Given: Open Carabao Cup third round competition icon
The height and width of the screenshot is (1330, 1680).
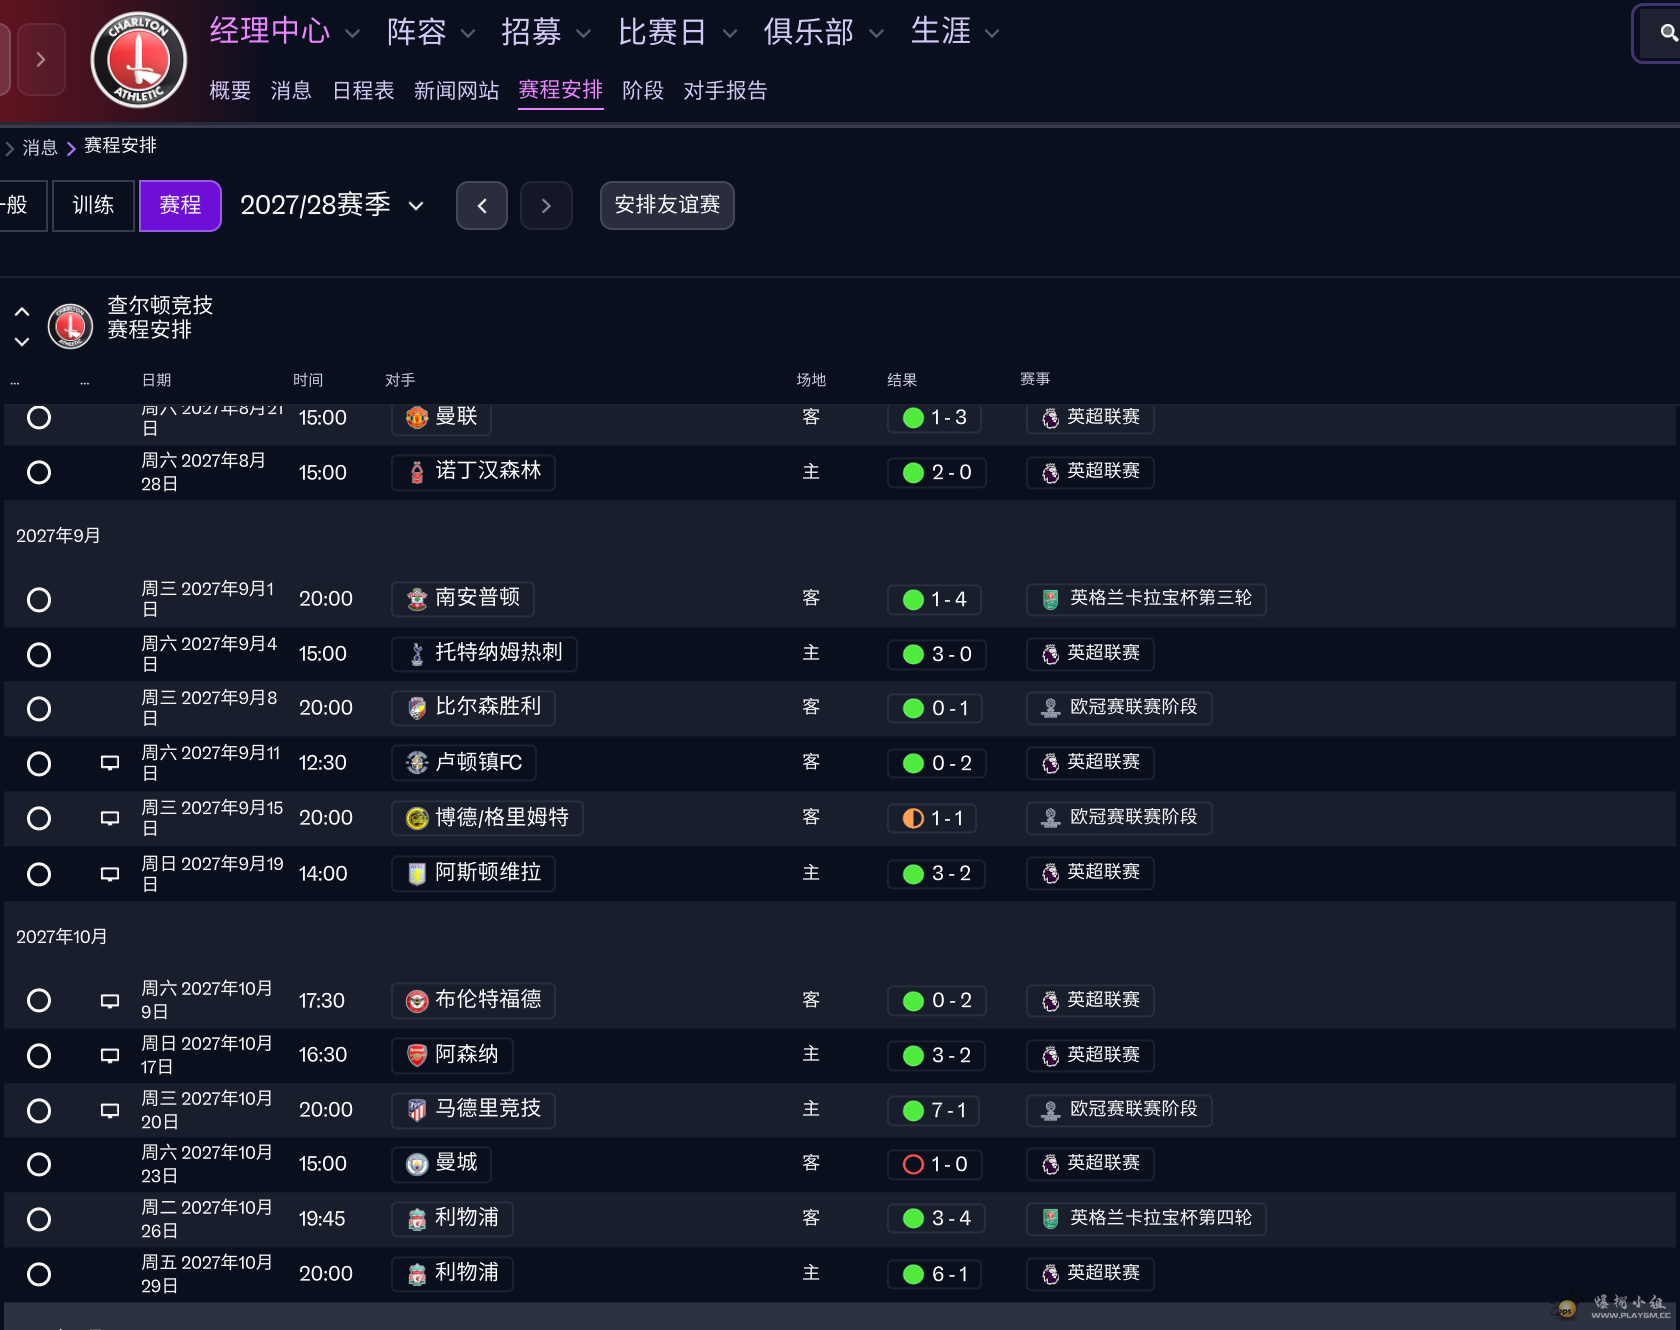Looking at the screenshot, I should (x=1050, y=599).
